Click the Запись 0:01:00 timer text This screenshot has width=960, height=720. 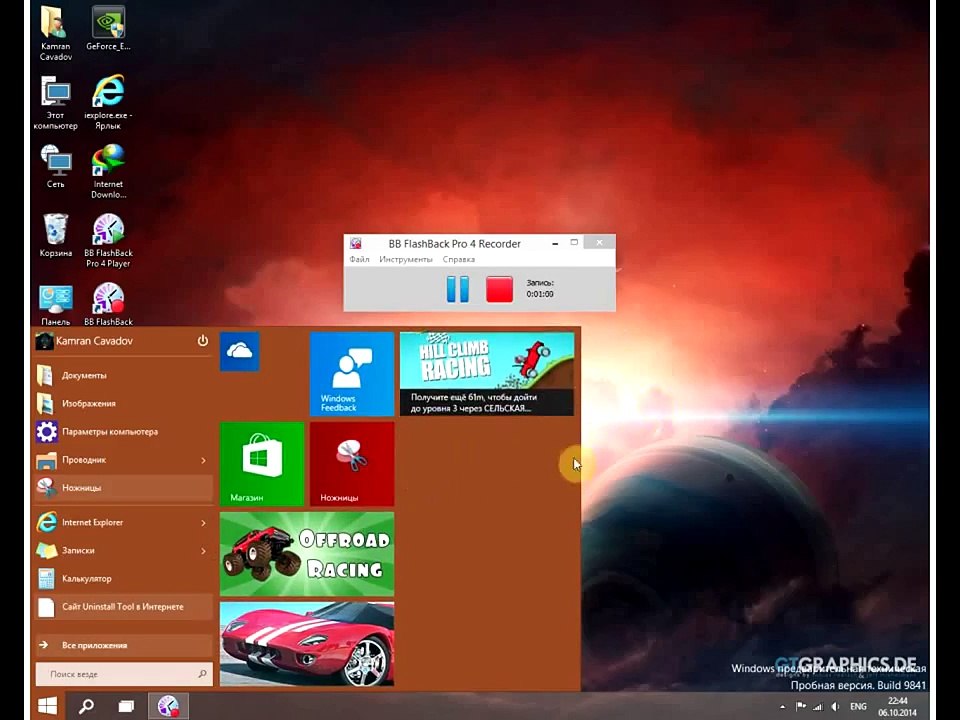coord(540,288)
